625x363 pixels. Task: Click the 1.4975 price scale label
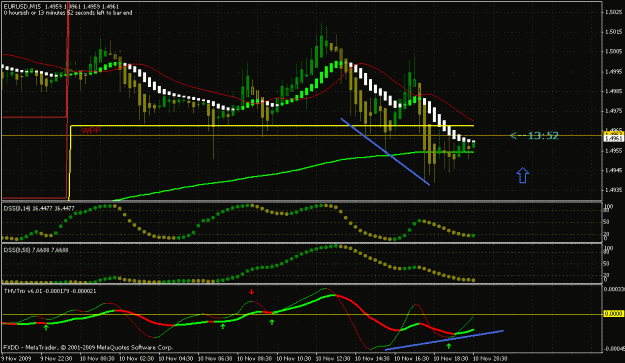[x=614, y=111]
